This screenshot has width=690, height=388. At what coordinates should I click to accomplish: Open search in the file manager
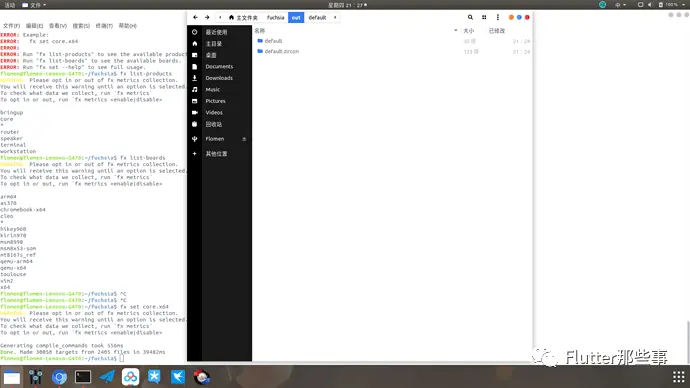470,17
